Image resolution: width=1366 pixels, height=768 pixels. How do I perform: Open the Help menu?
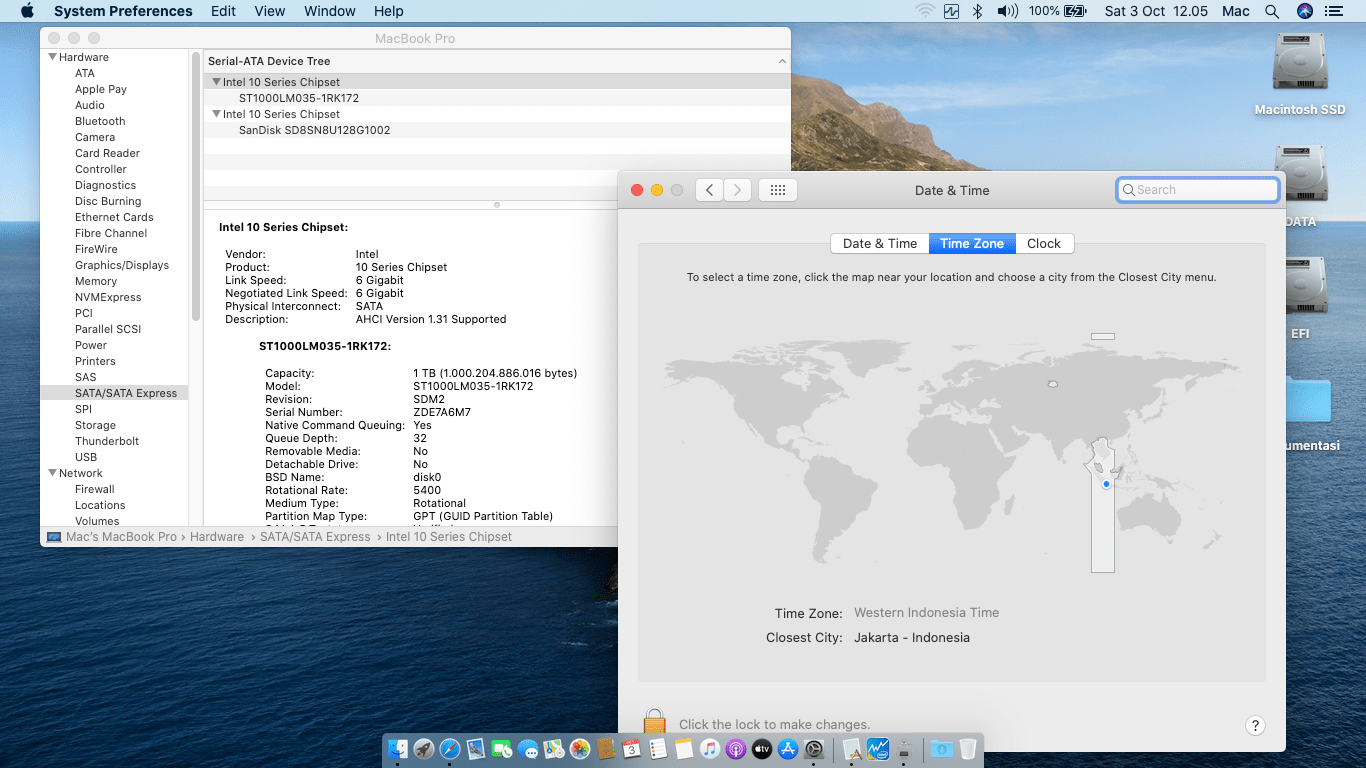click(x=389, y=11)
